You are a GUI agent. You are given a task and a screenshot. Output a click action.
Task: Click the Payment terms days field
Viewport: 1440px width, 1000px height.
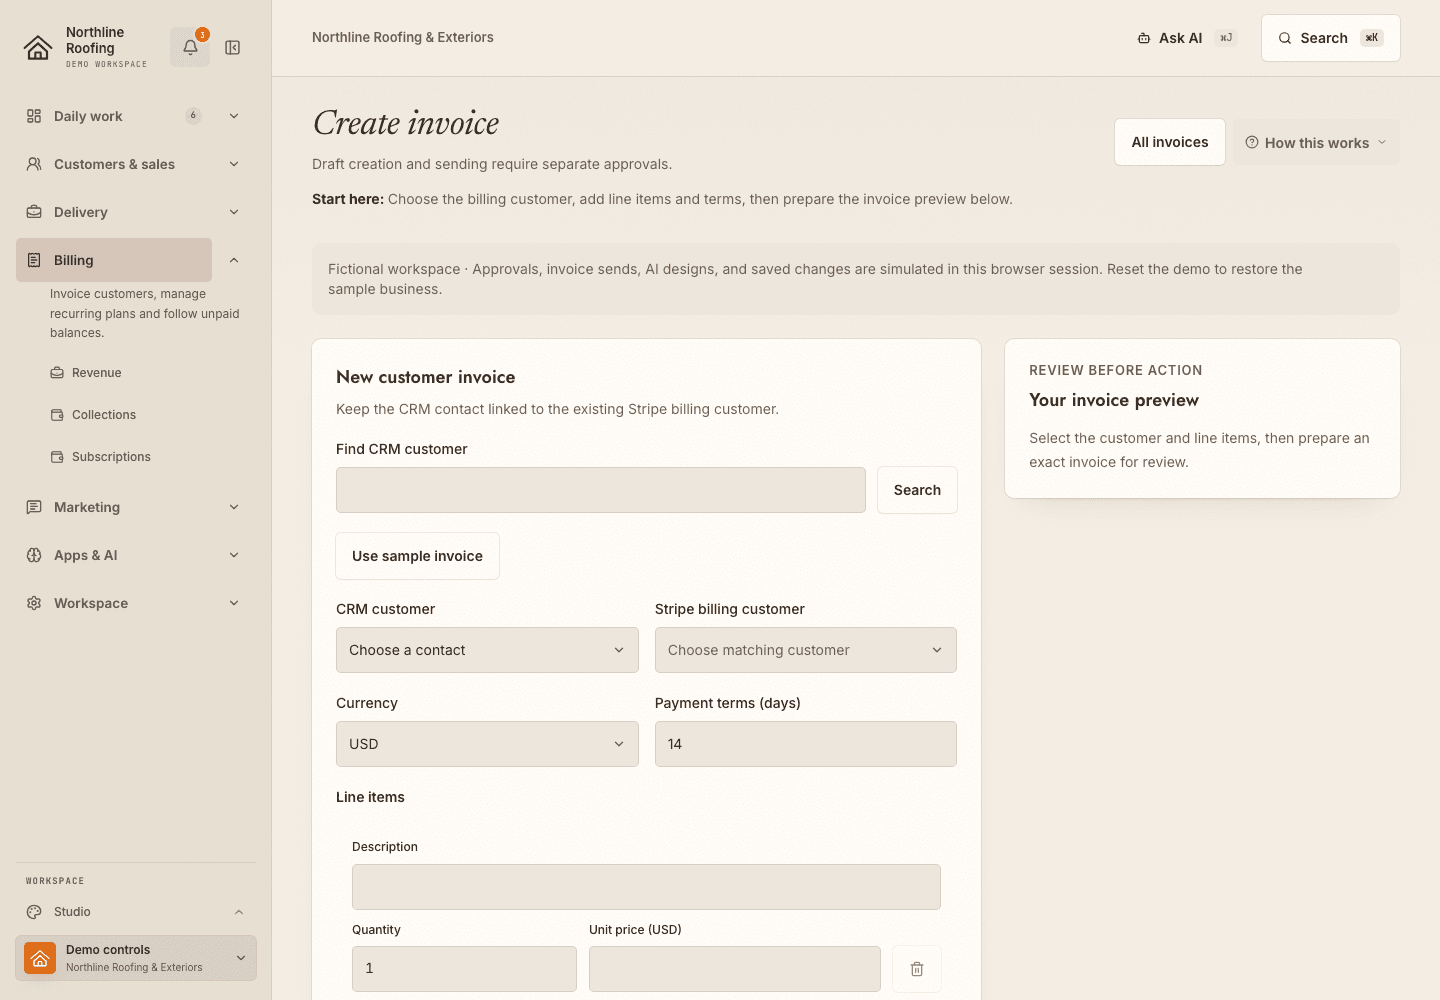point(806,744)
